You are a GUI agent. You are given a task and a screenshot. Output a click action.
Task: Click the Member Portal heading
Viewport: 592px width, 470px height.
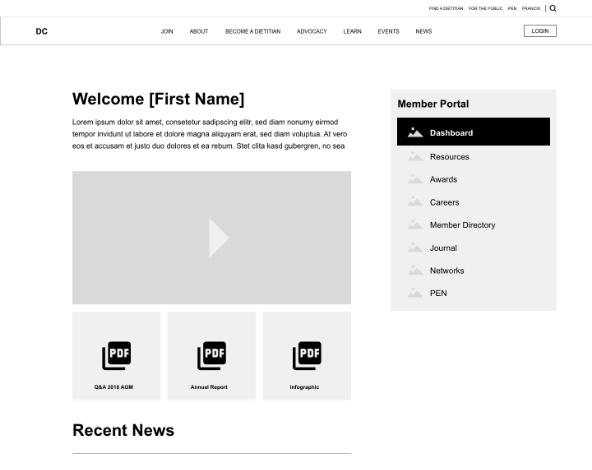[433, 104]
